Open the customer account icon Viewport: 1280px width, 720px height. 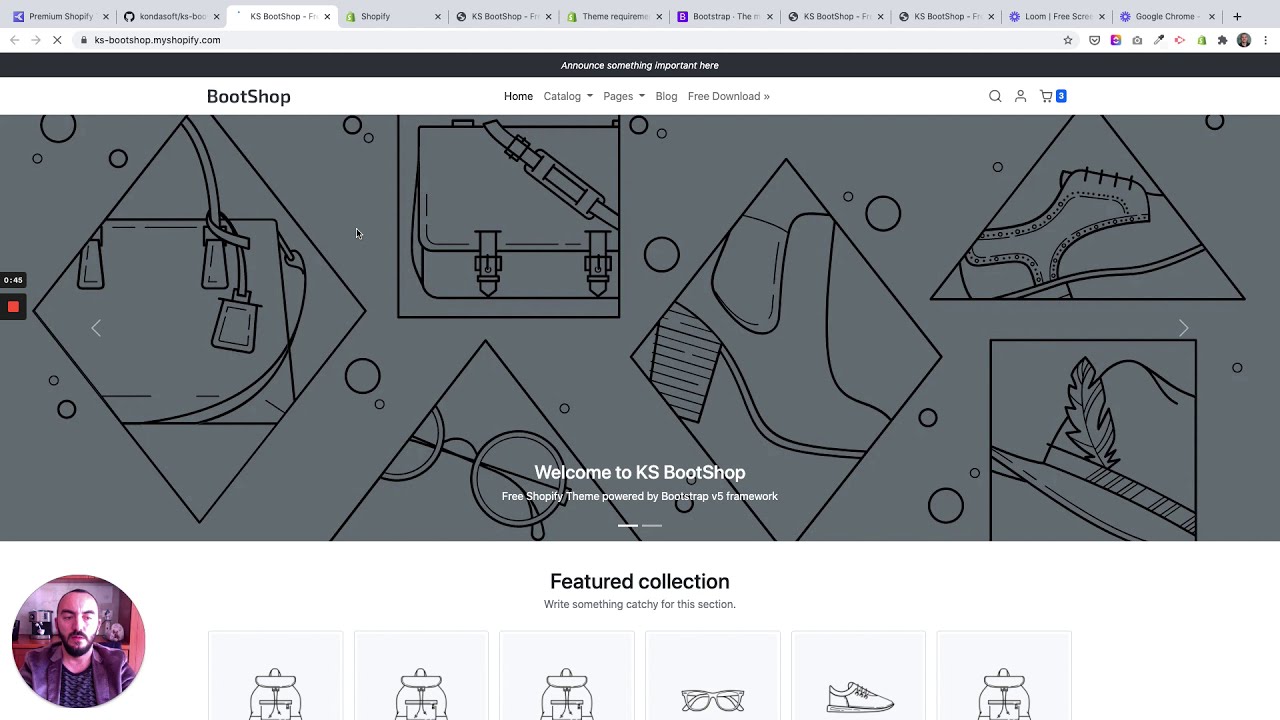pyautogui.click(x=1020, y=96)
